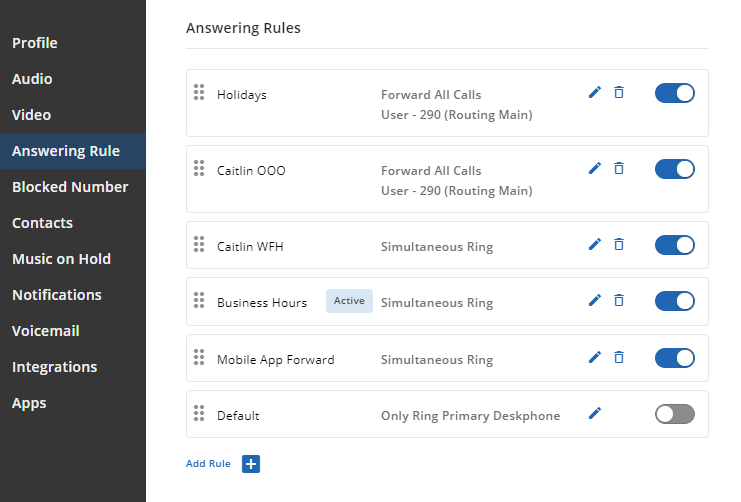Viewport: 741px width, 502px height.
Task: Enable the Default rule toggle
Action: [x=674, y=414]
